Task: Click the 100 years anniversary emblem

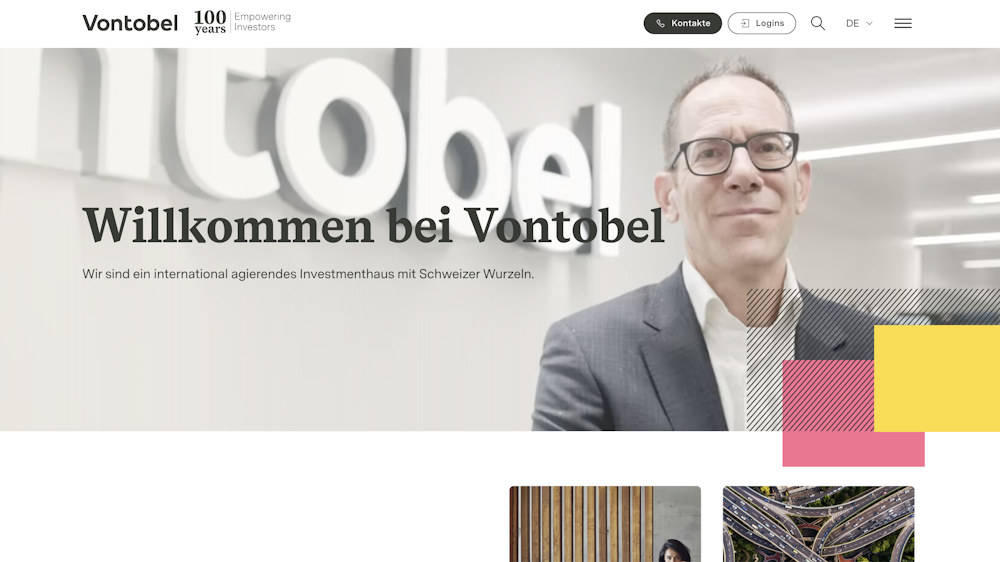Action: coord(210,22)
